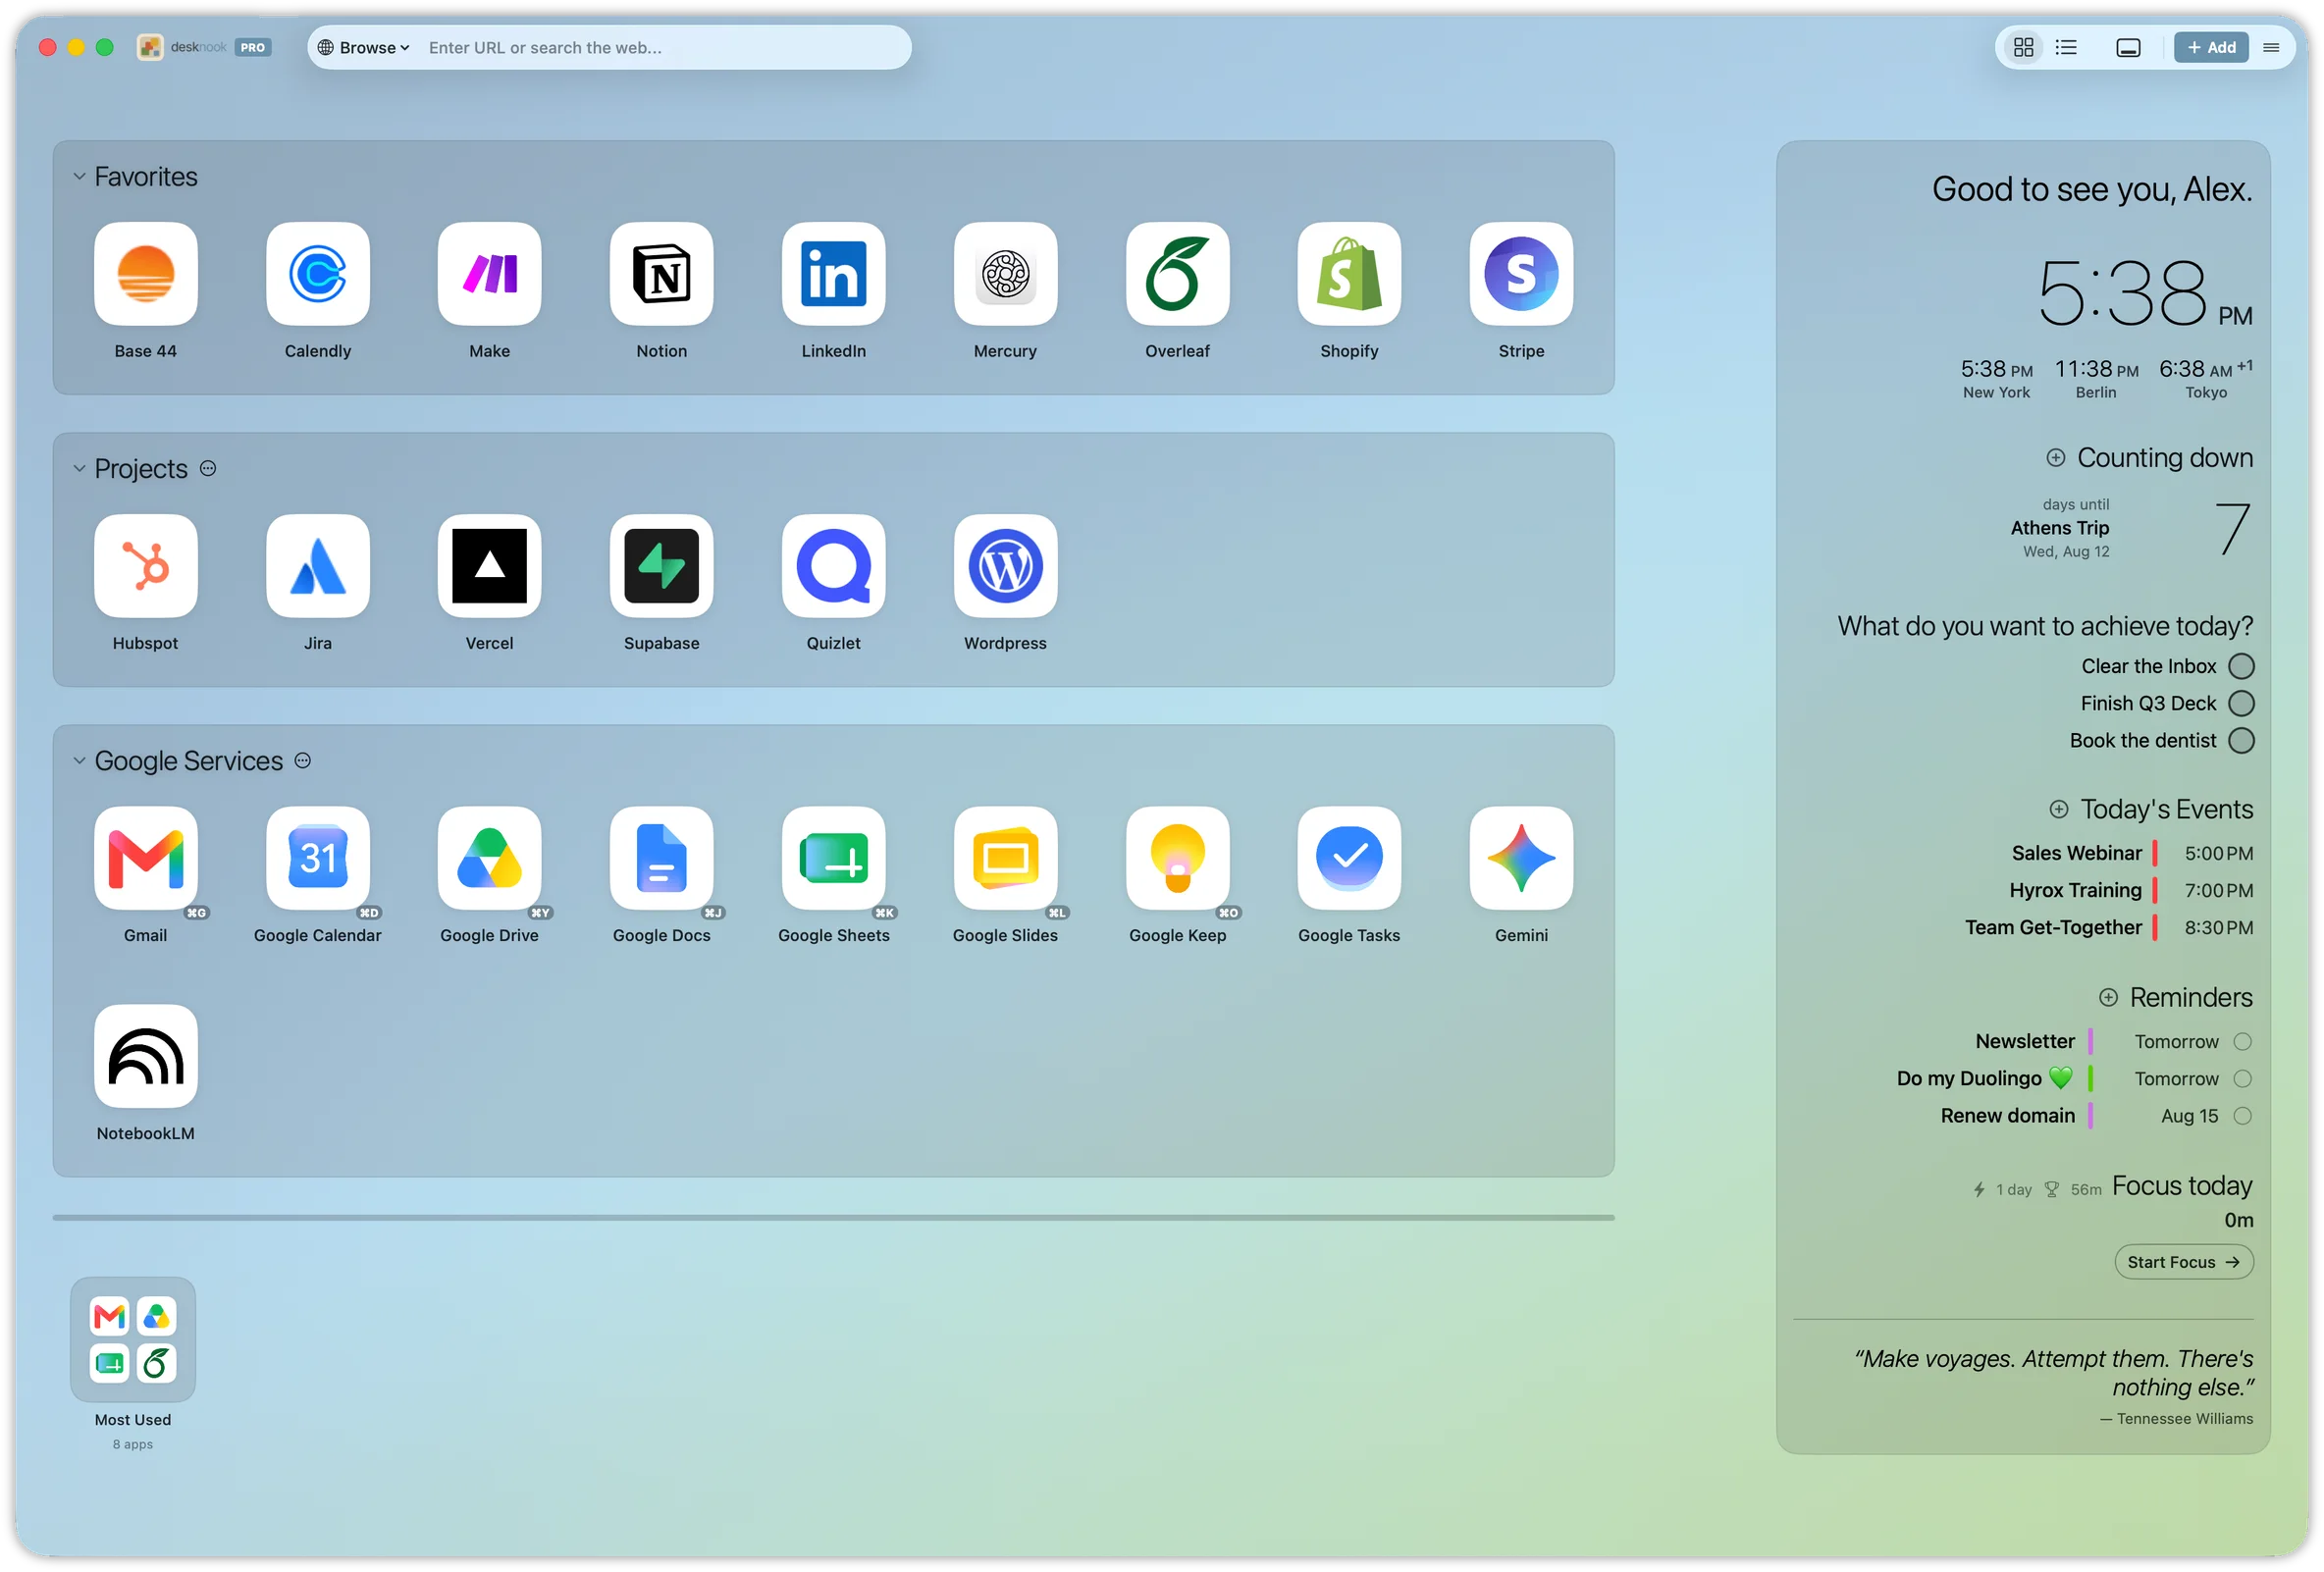Open Overleaf in the Favorites section
This screenshot has height=1572, width=2324.
click(x=1178, y=273)
